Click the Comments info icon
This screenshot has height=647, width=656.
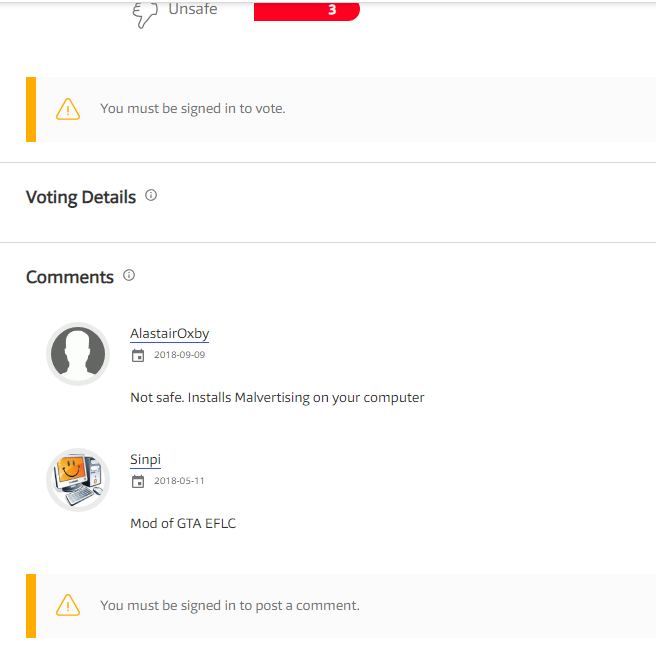coord(129,276)
